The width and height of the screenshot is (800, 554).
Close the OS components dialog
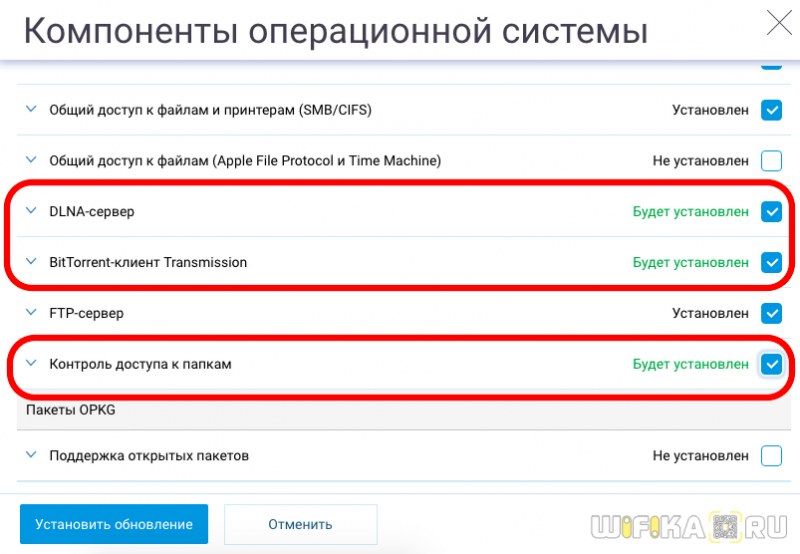tap(779, 23)
